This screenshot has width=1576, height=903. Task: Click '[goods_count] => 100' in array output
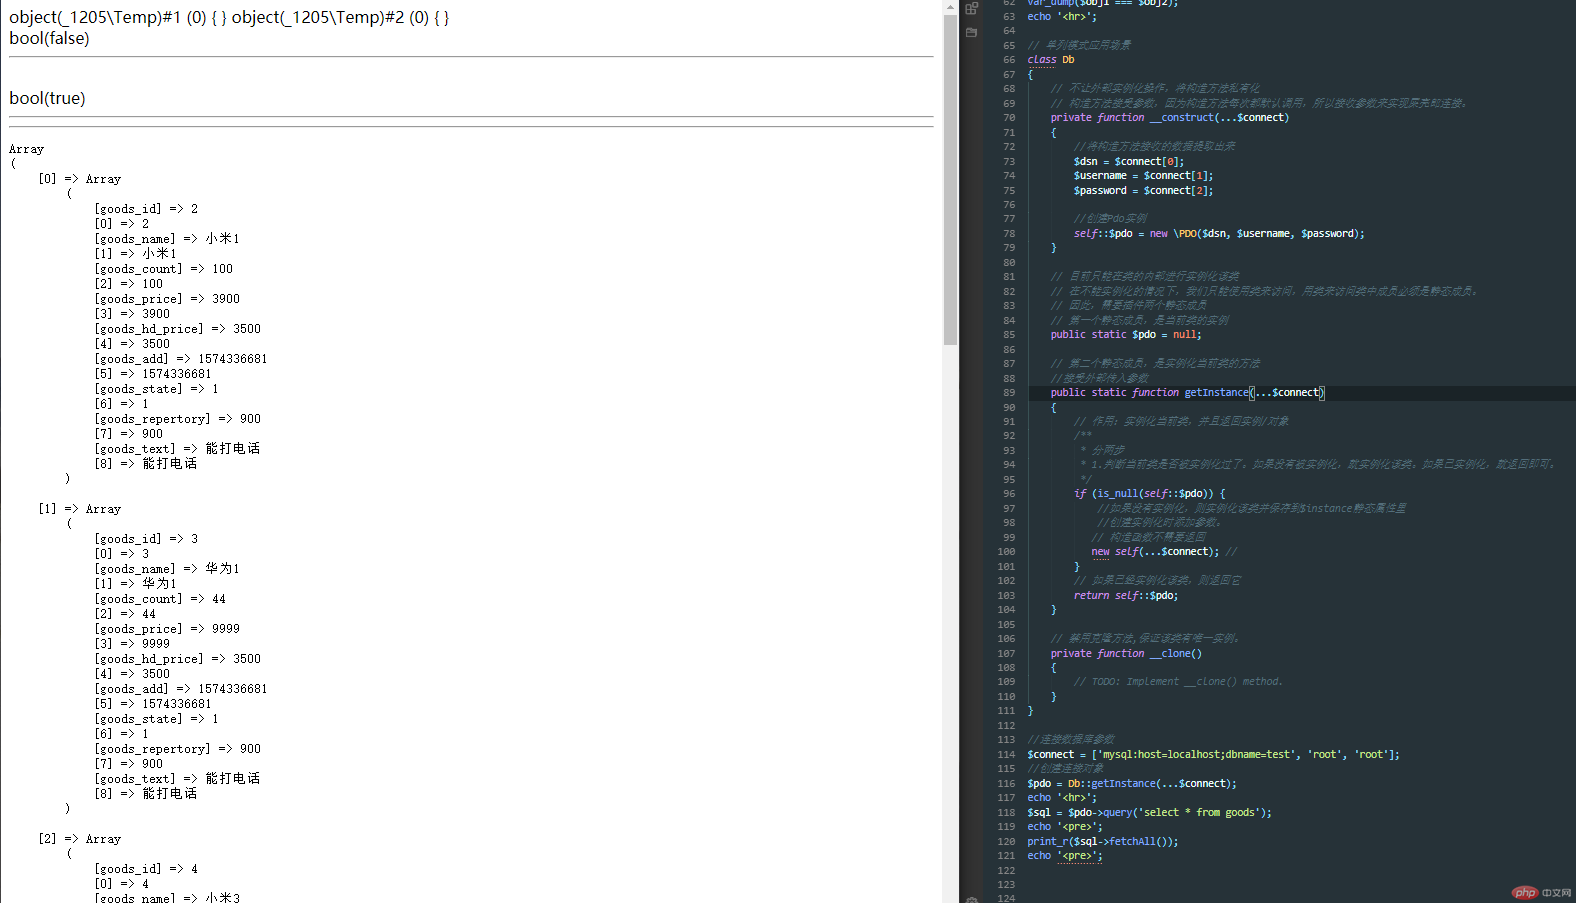[x=163, y=269]
